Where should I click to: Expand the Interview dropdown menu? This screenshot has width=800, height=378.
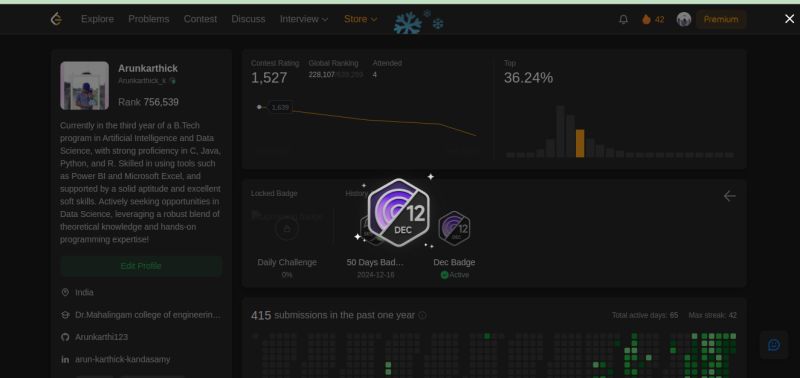pyautogui.click(x=304, y=19)
